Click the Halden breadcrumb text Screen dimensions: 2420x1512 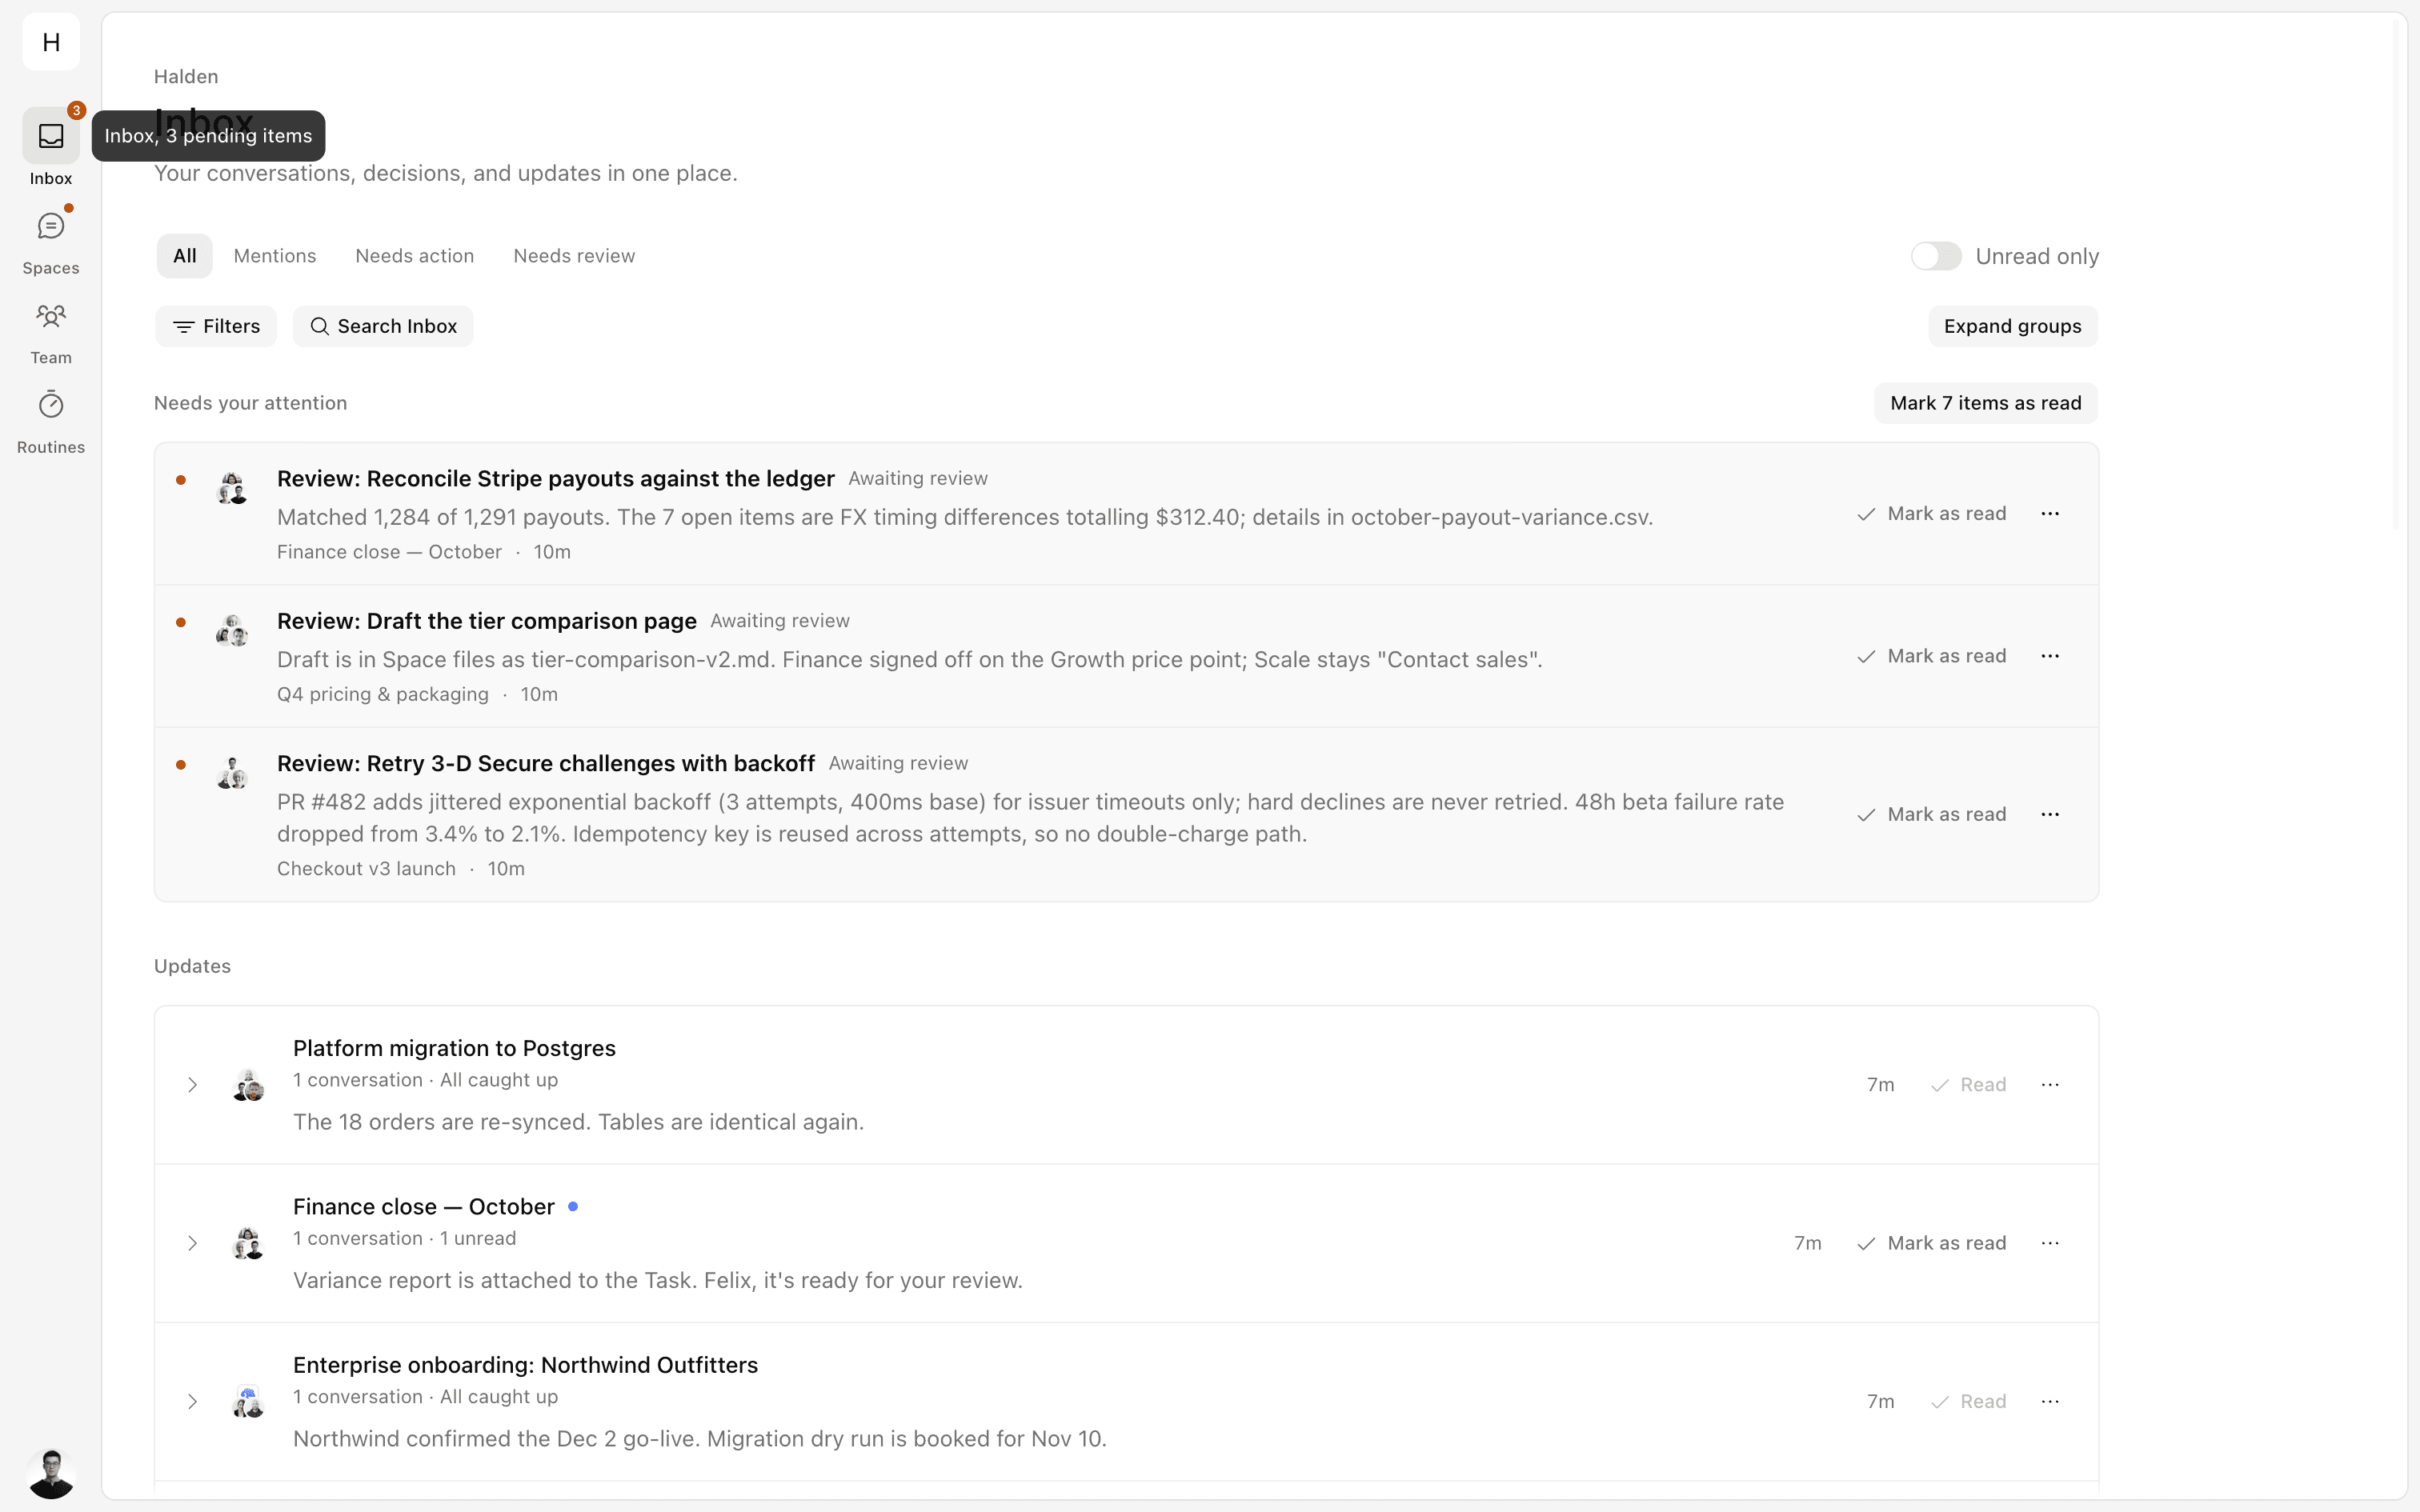[x=186, y=76]
